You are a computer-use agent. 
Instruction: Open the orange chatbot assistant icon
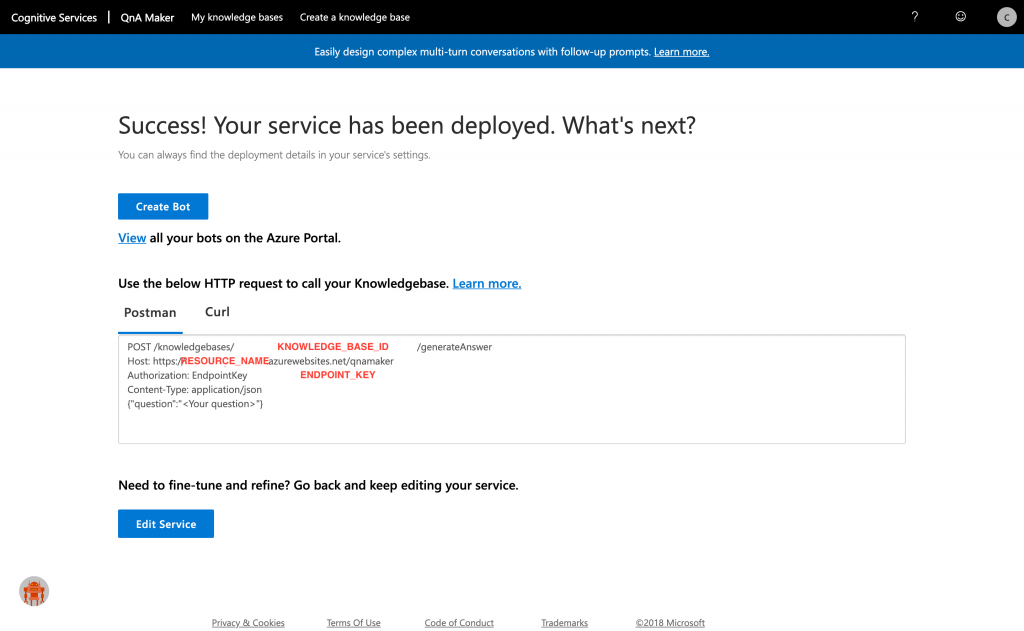34,591
